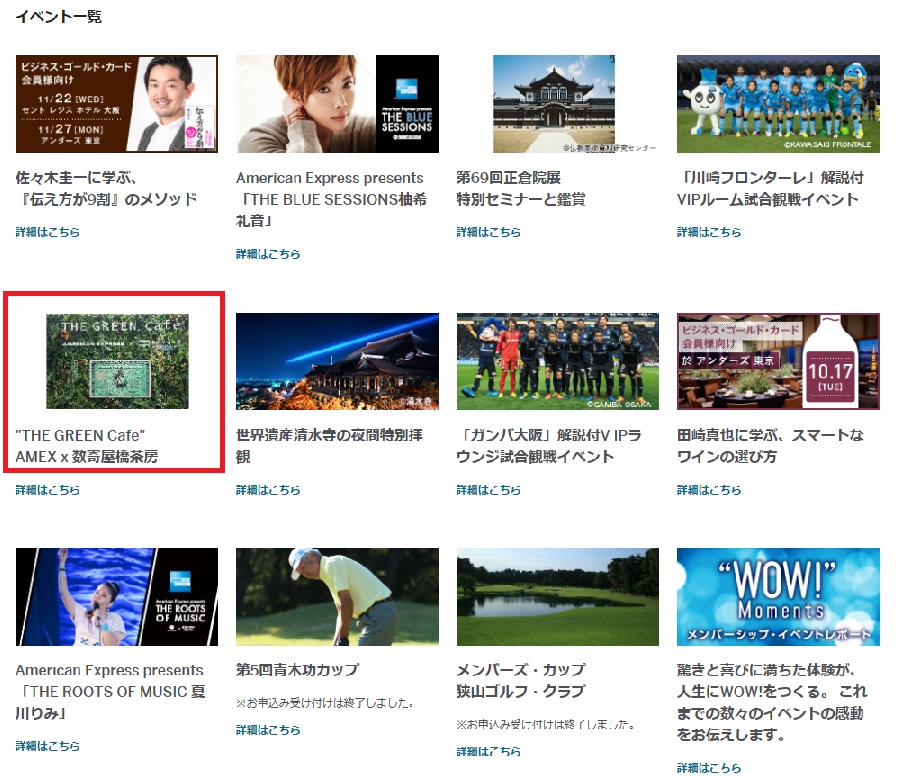Click 詳細はこちら under 川崎フロンターレ event

coord(709,232)
